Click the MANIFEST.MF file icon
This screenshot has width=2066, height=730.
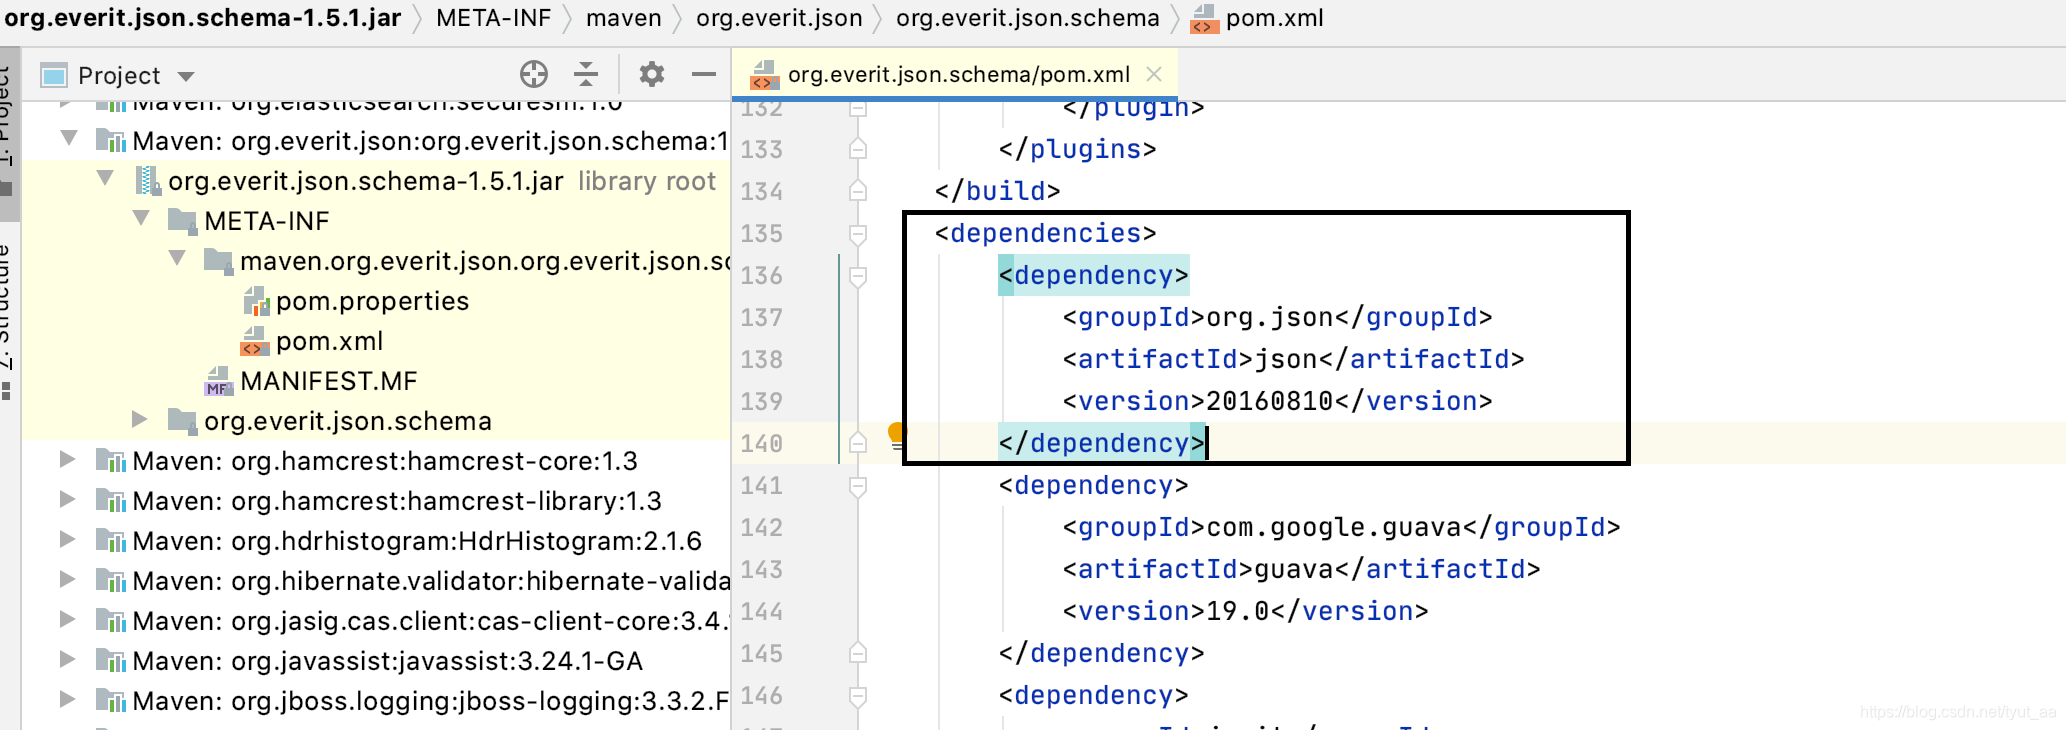click(x=219, y=382)
